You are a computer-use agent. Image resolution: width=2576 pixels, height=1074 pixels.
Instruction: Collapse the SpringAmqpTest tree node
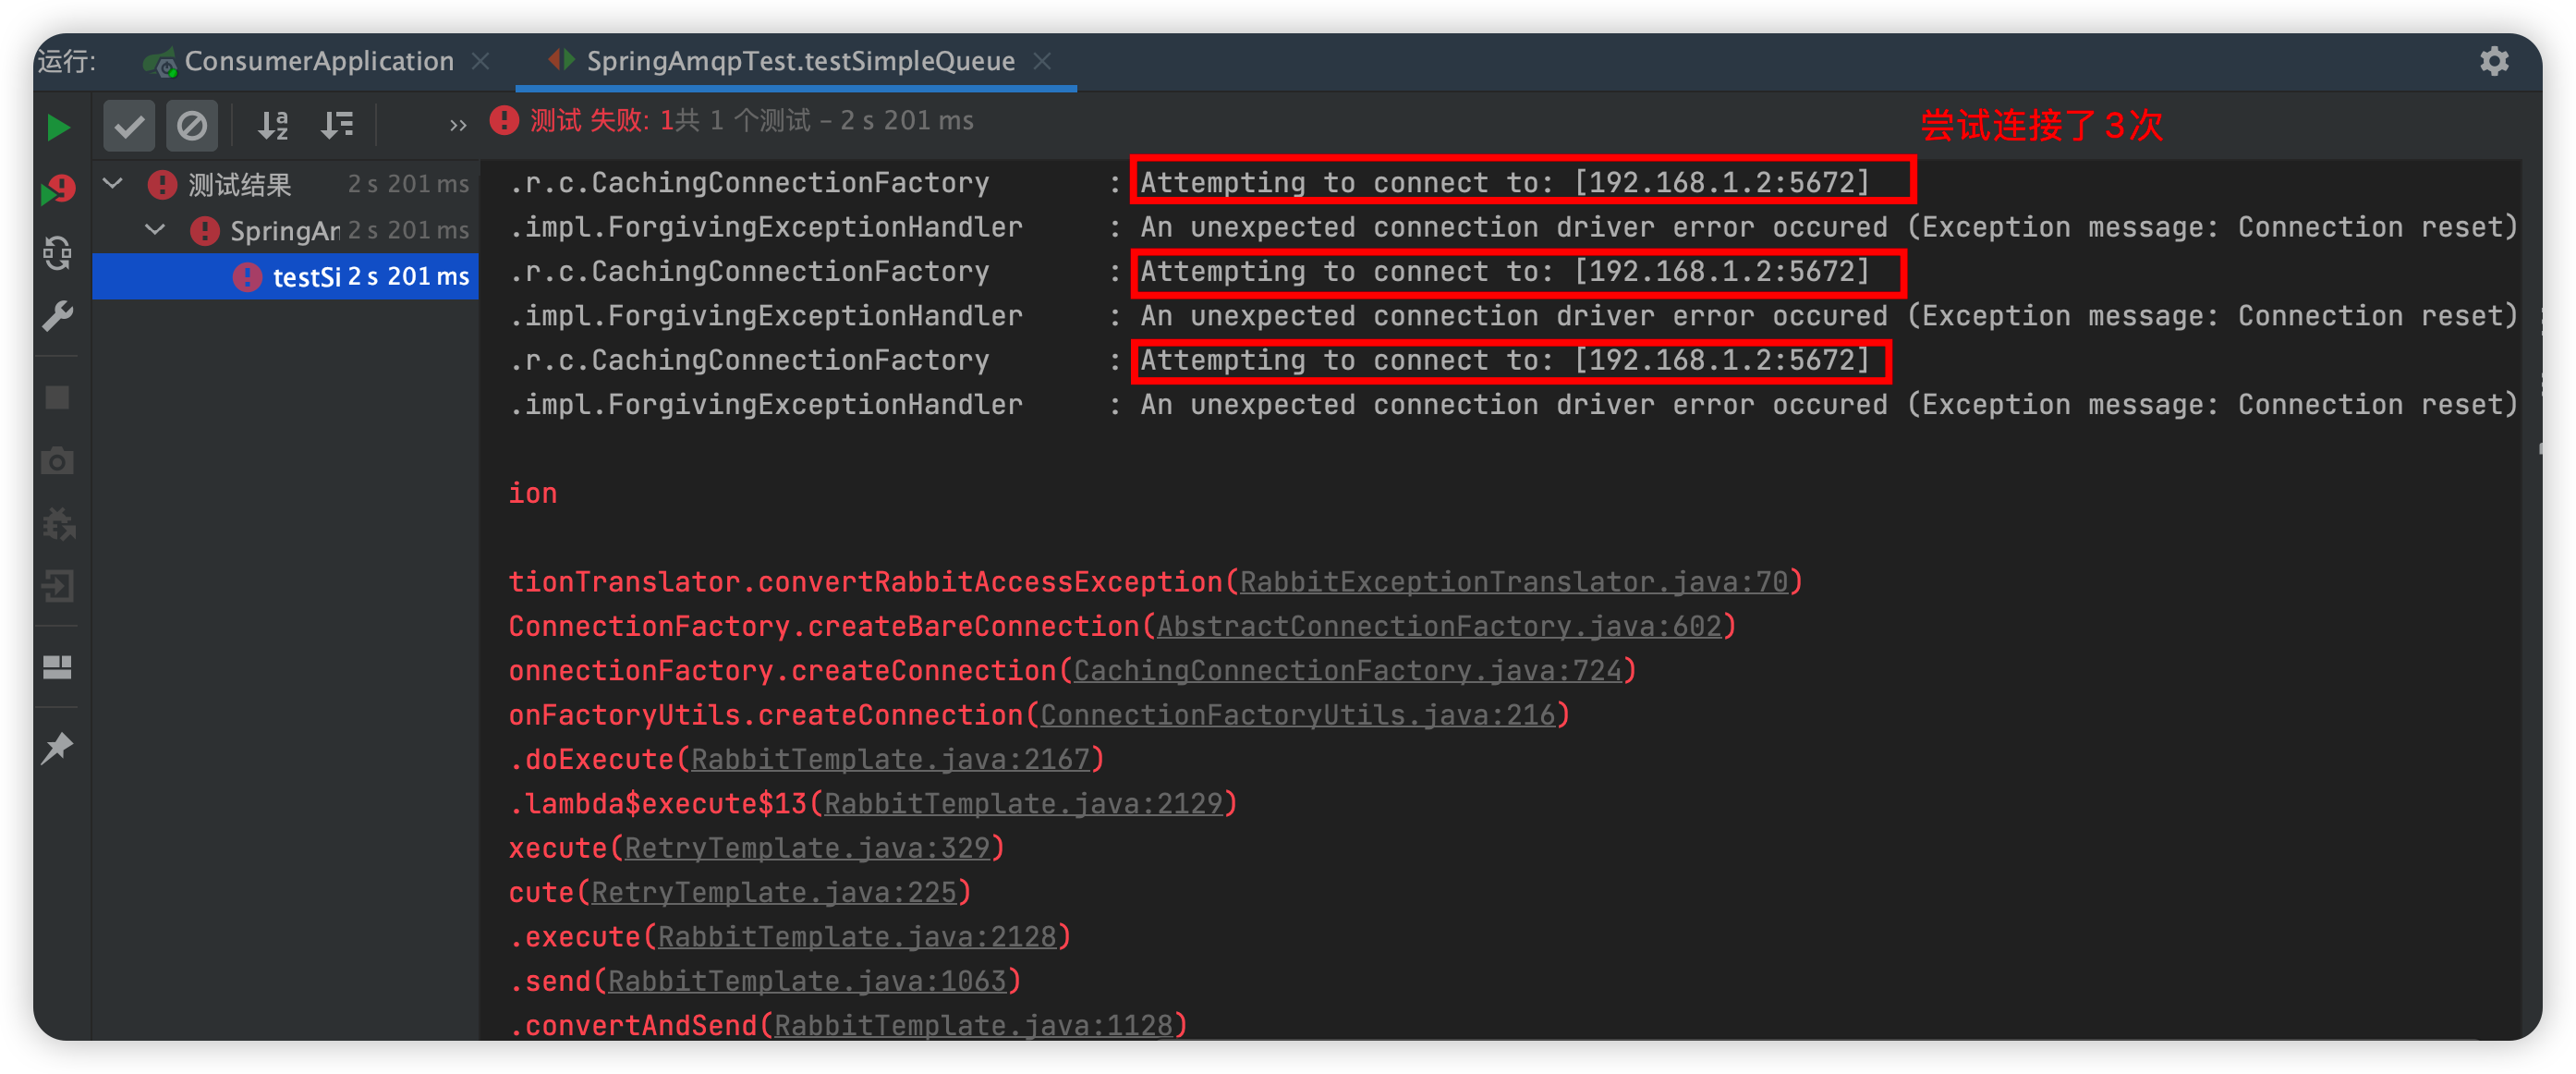pos(155,230)
